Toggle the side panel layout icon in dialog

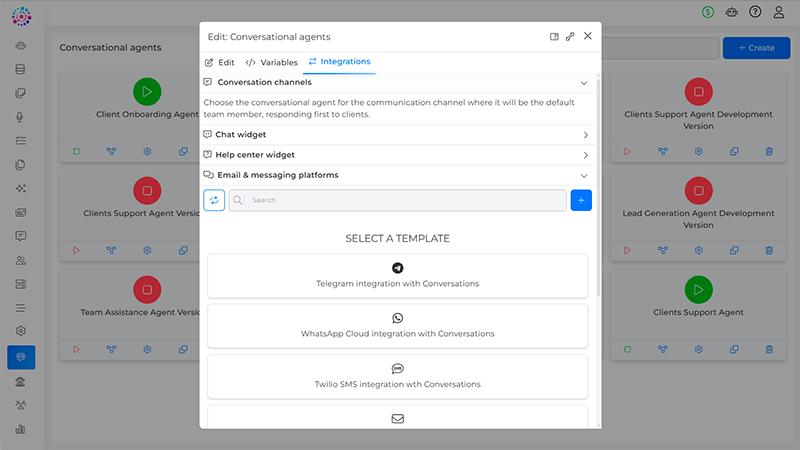tap(554, 36)
